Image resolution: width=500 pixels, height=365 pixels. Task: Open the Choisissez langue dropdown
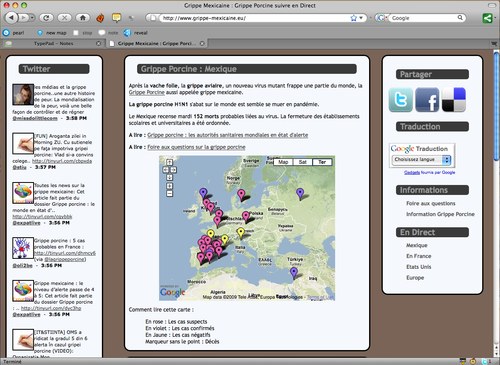point(421,160)
